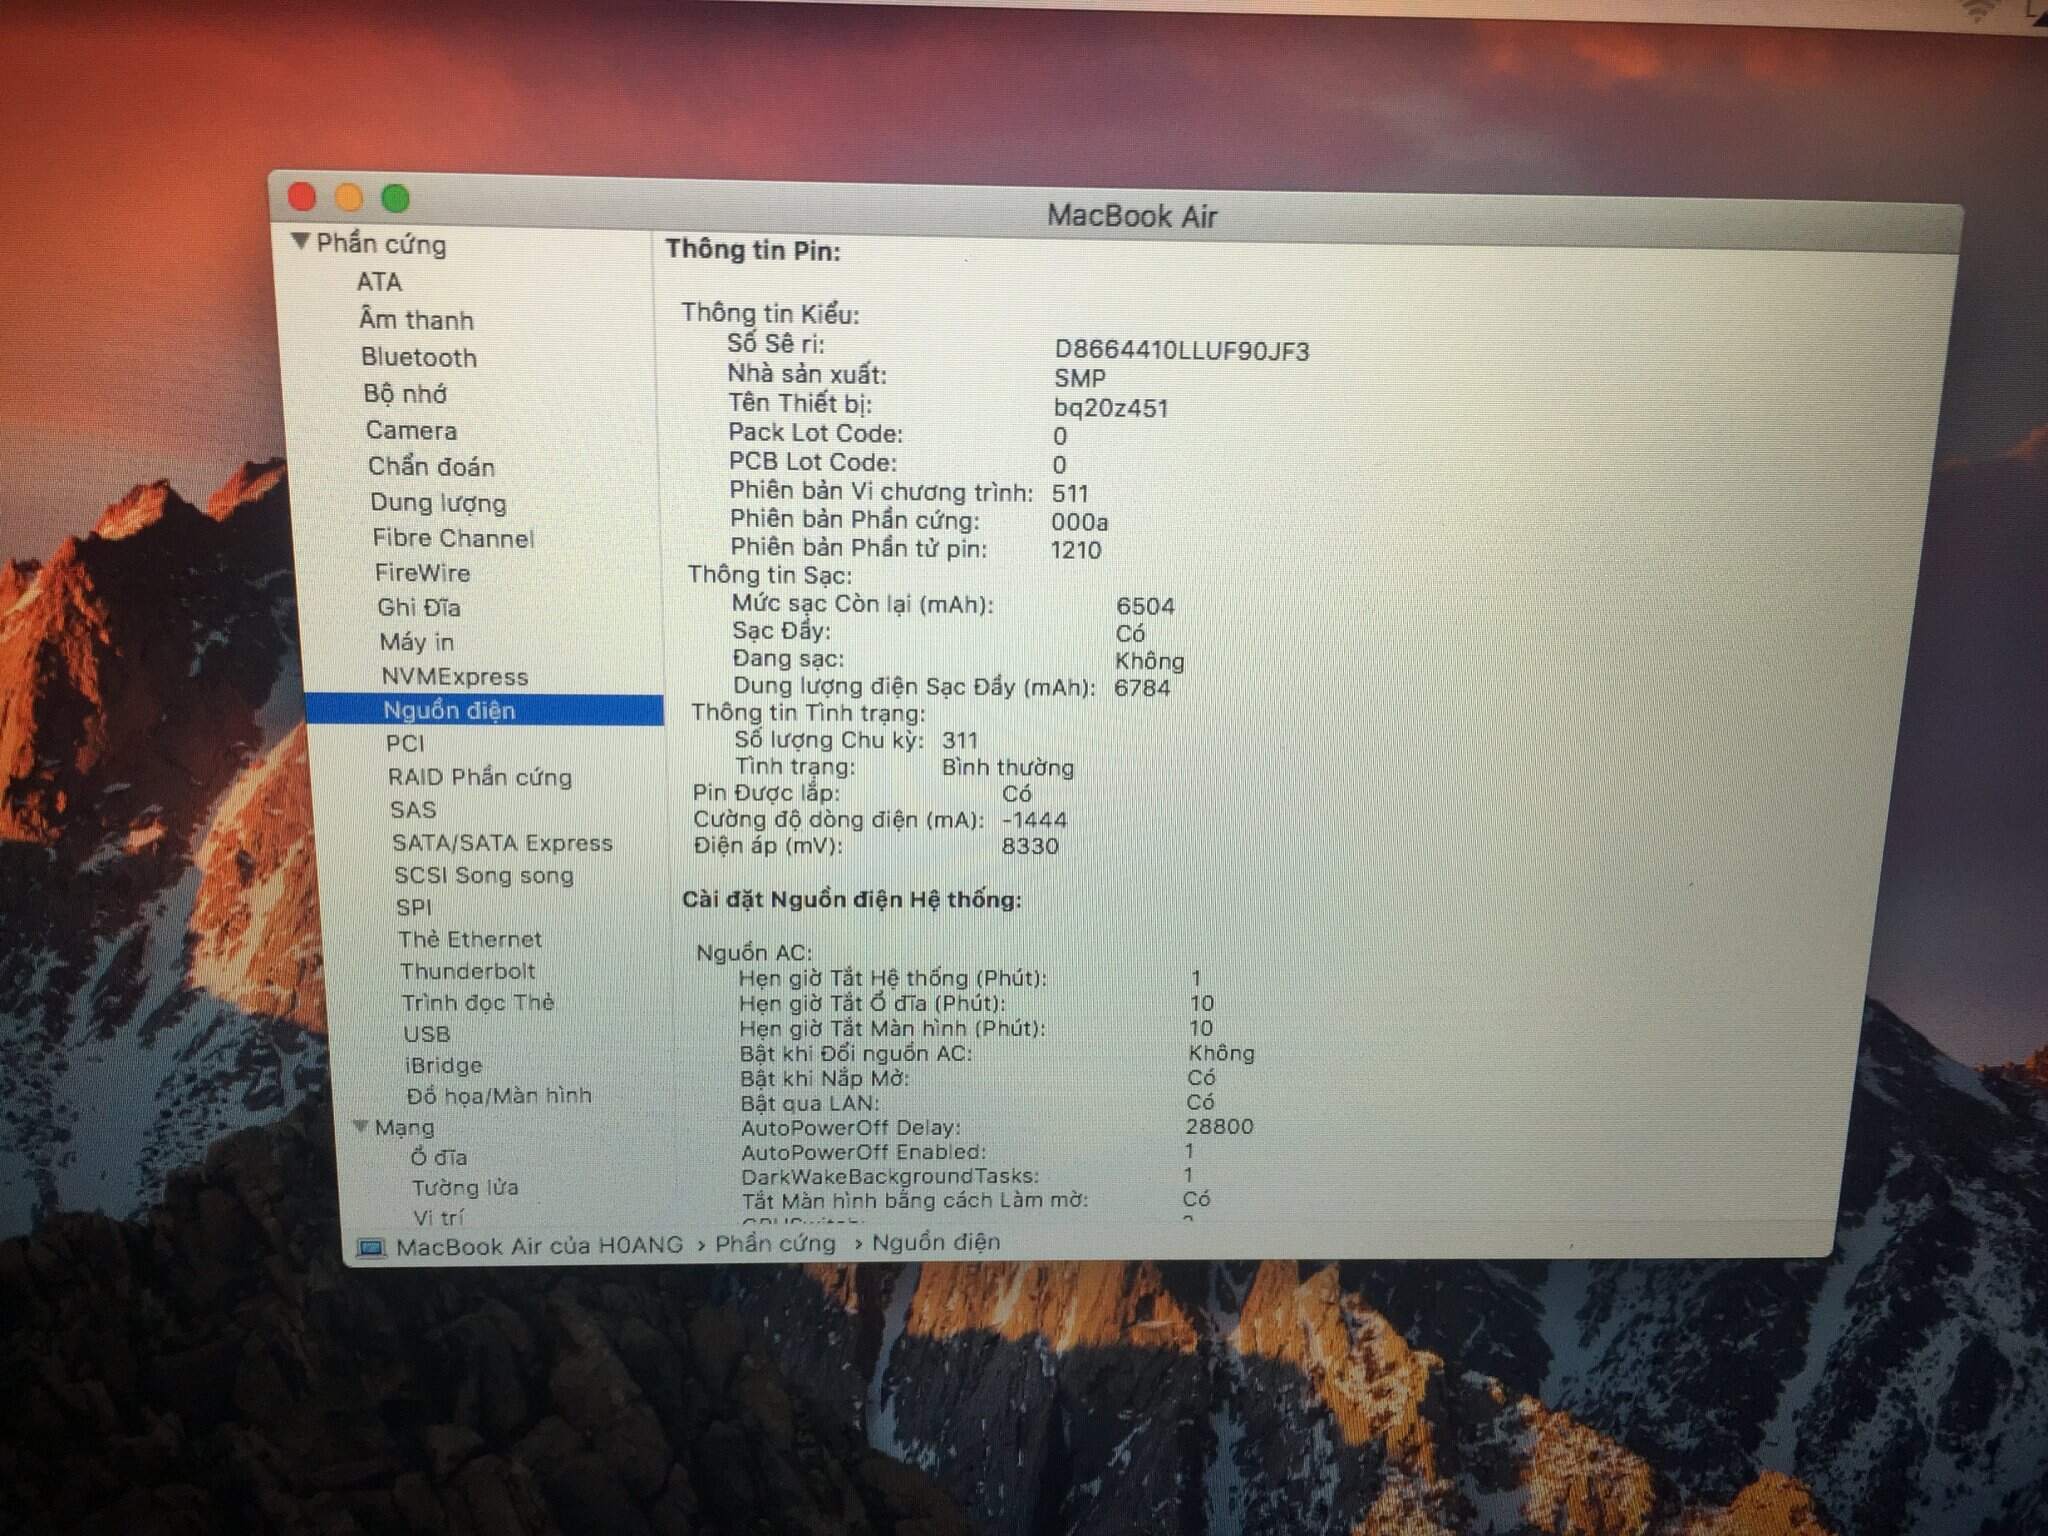Click the MacBook Air computer icon in path bar
Image resolution: width=2048 pixels, height=1536 pixels.
[x=371, y=1247]
